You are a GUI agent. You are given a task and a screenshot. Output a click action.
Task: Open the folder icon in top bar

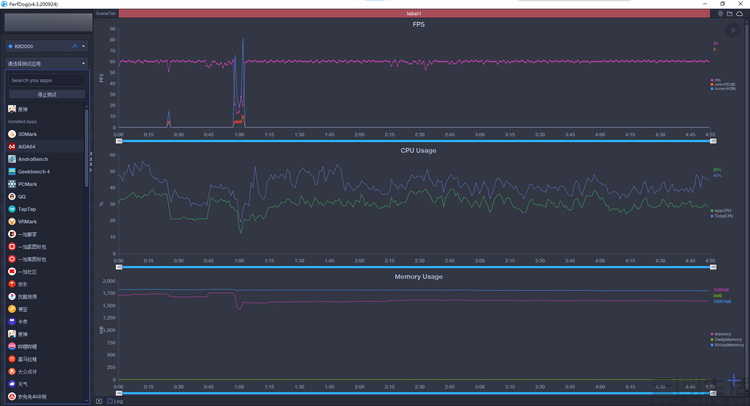[x=729, y=13]
